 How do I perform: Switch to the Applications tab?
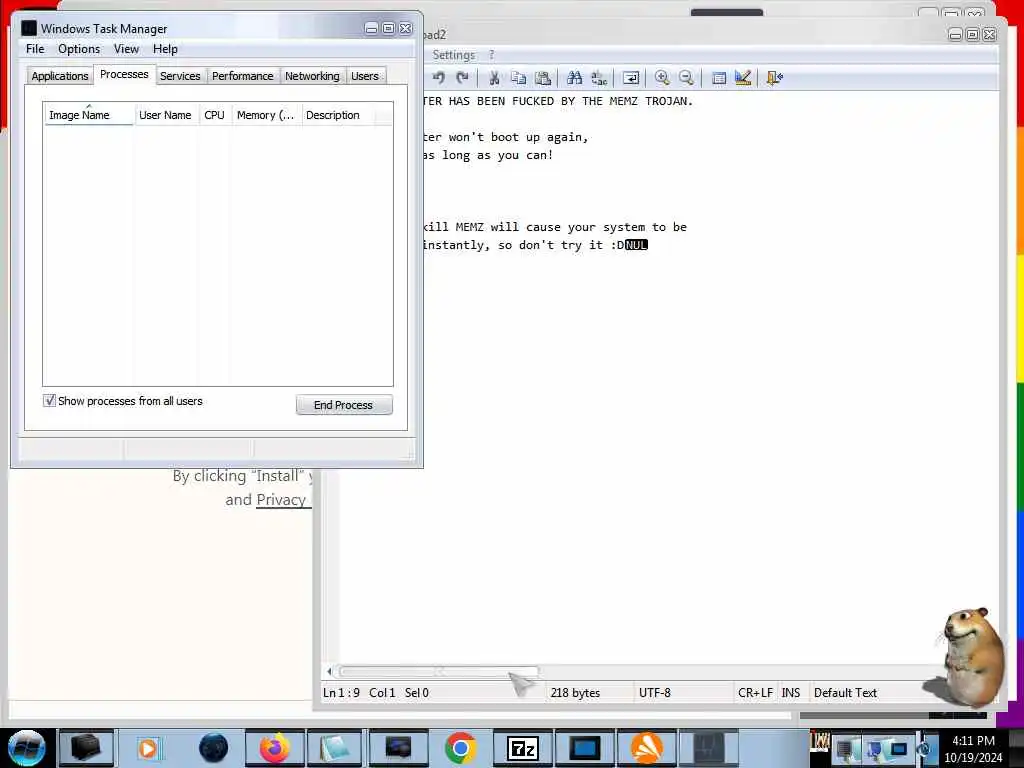coord(60,76)
